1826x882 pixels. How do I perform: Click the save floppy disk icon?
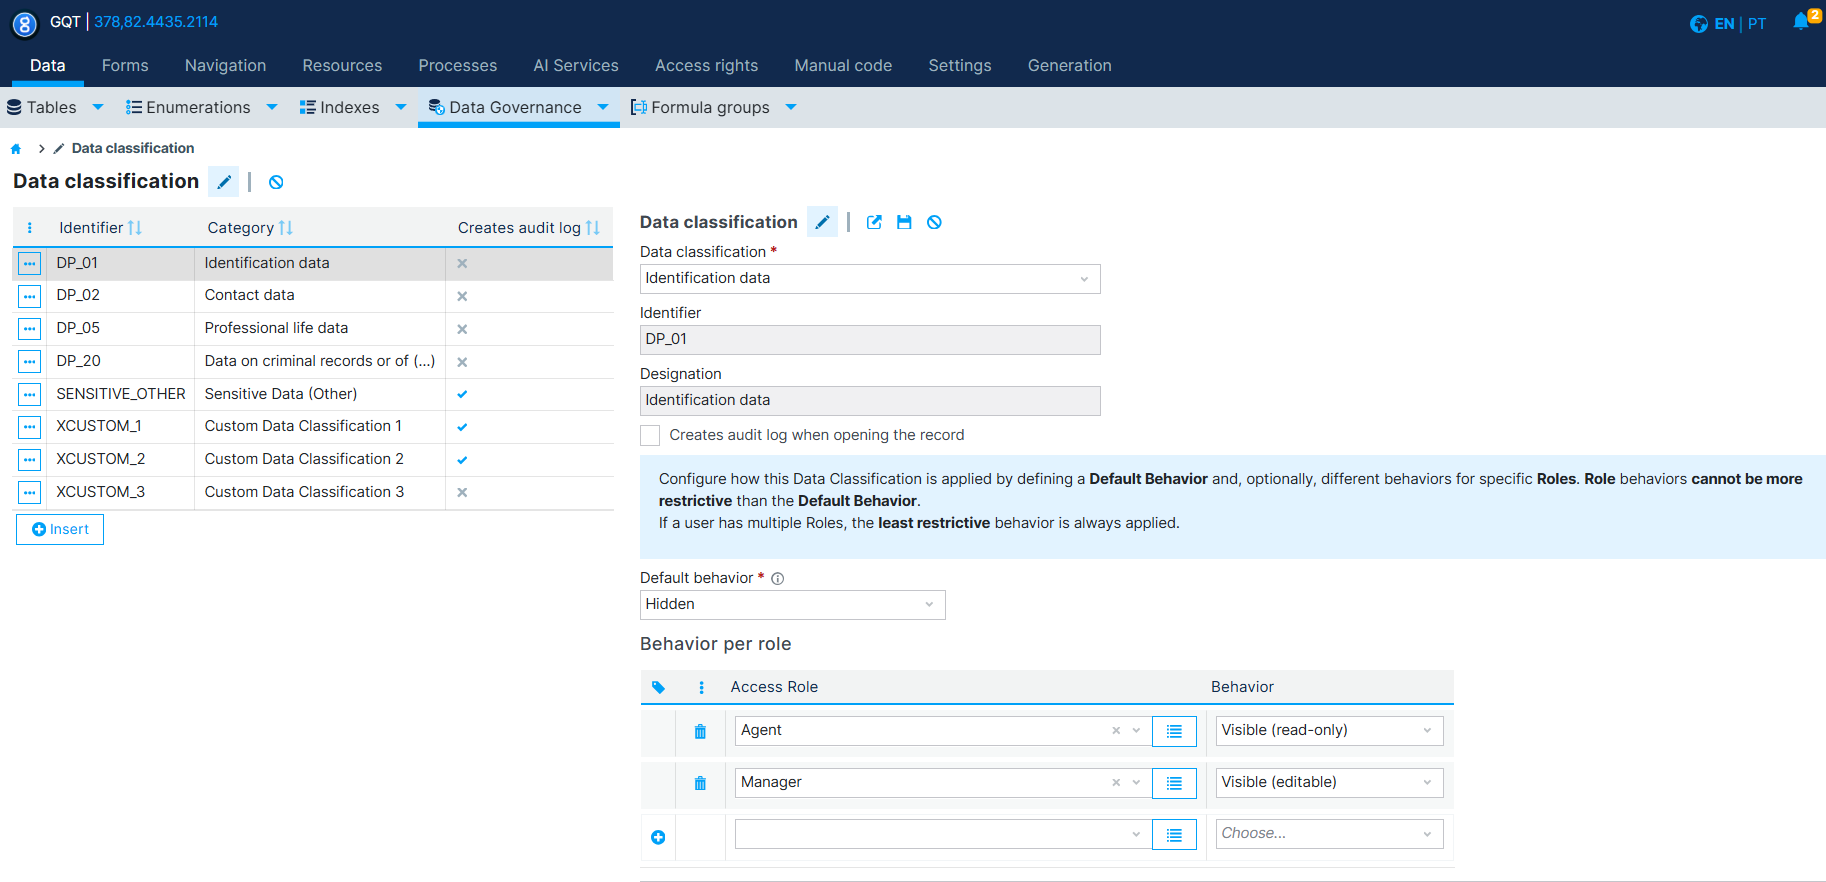(x=904, y=222)
